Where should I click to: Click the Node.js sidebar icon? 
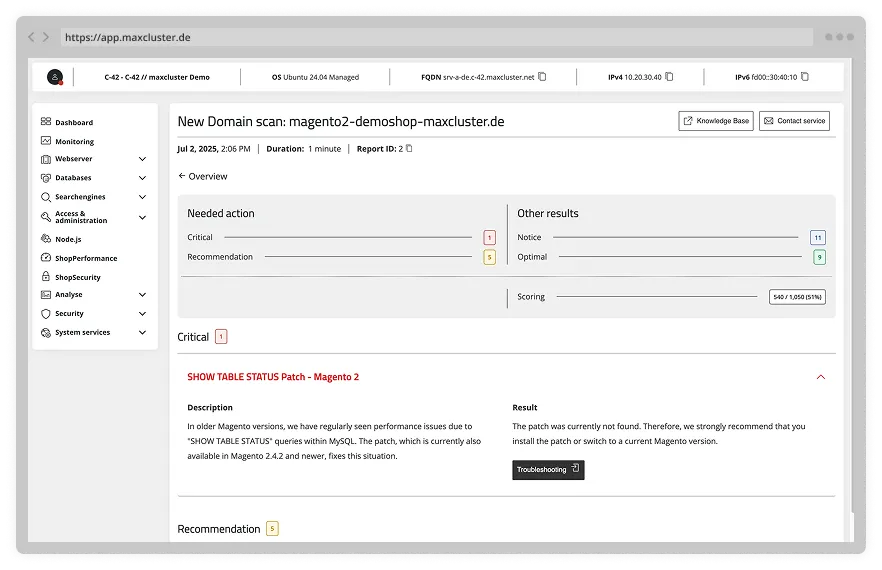click(x=46, y=239)
